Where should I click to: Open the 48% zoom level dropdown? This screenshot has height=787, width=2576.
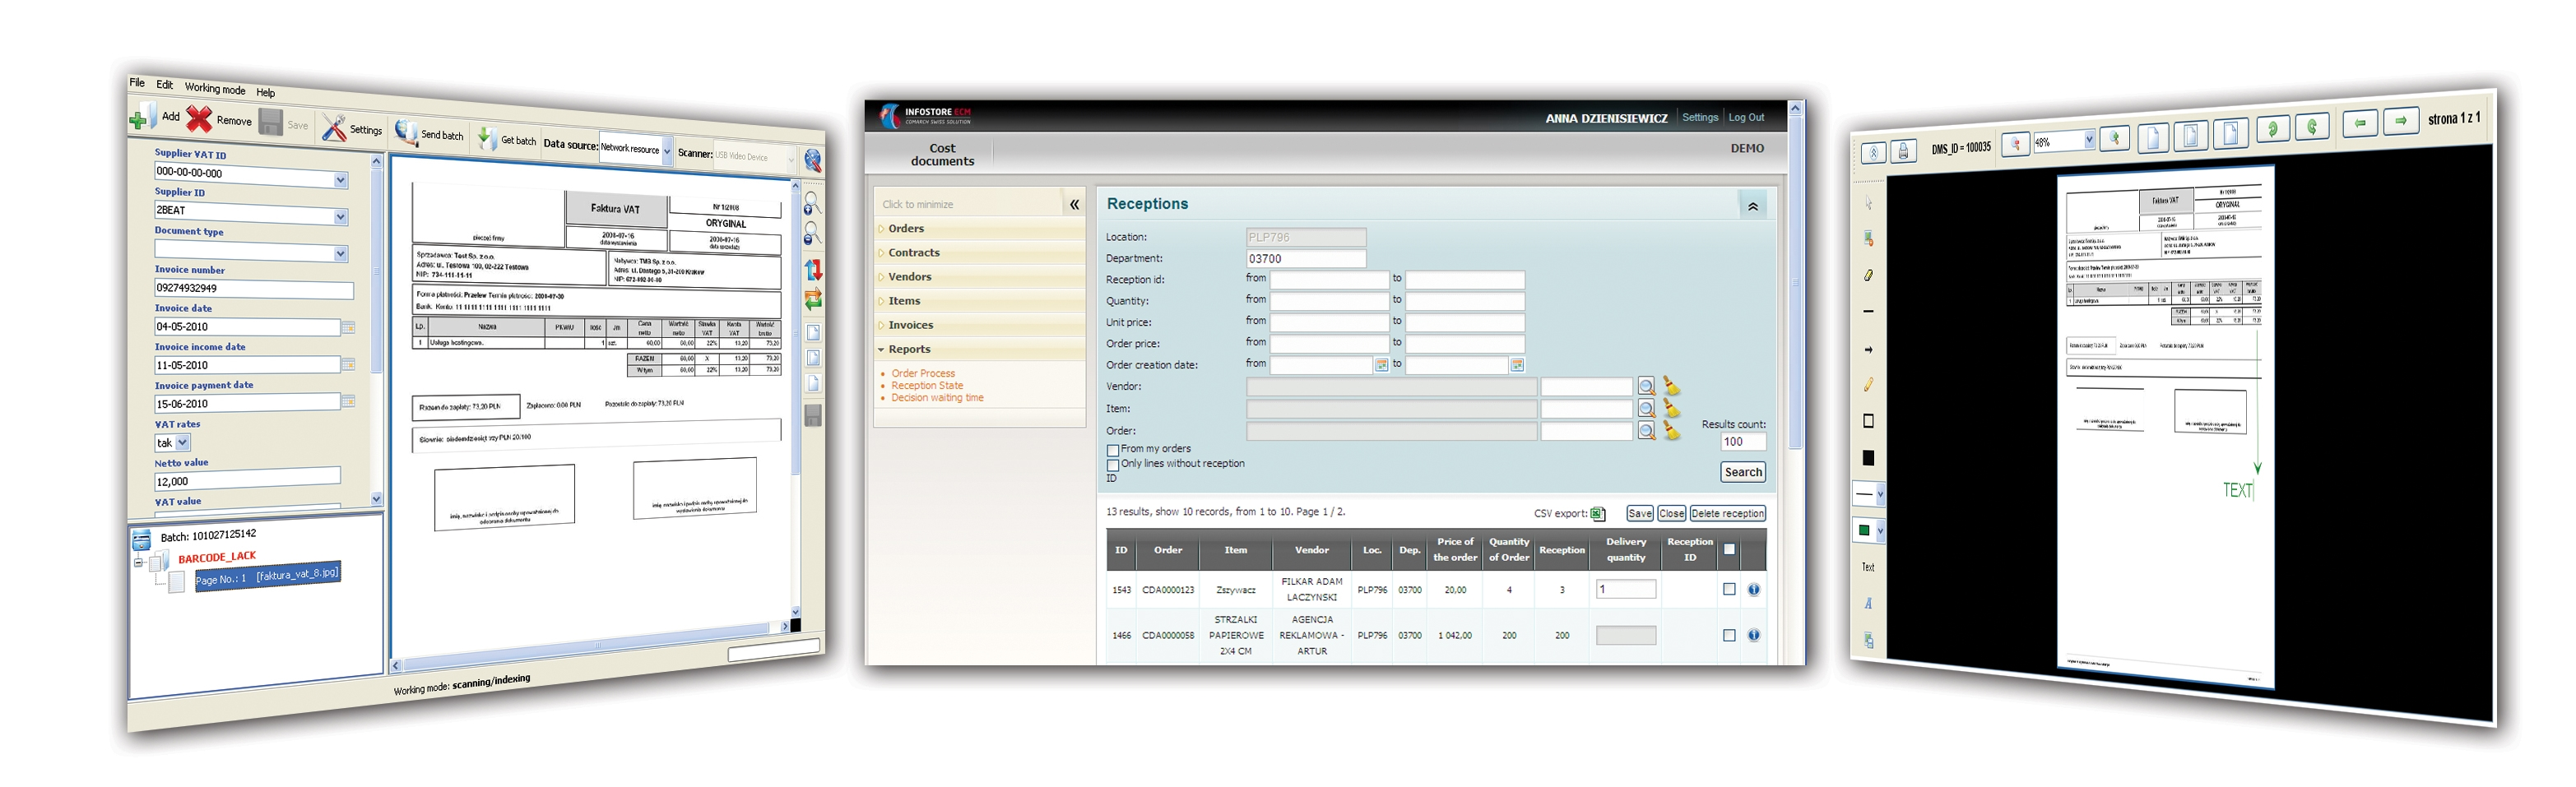point(2088,141)
